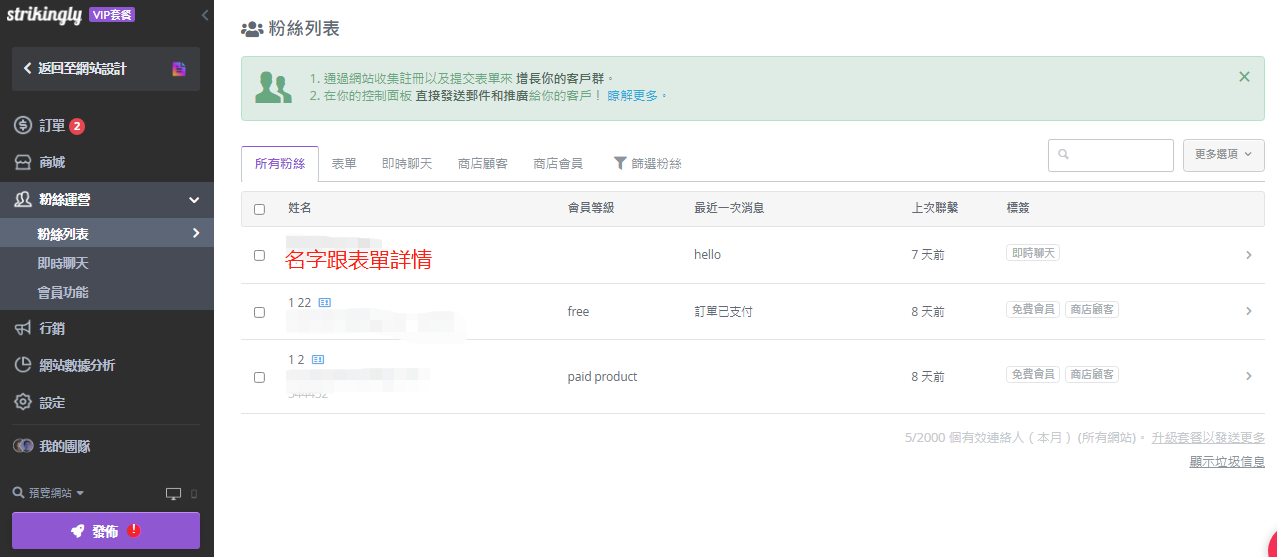Open the 訂單 red badge showing 2

point(77,126)
